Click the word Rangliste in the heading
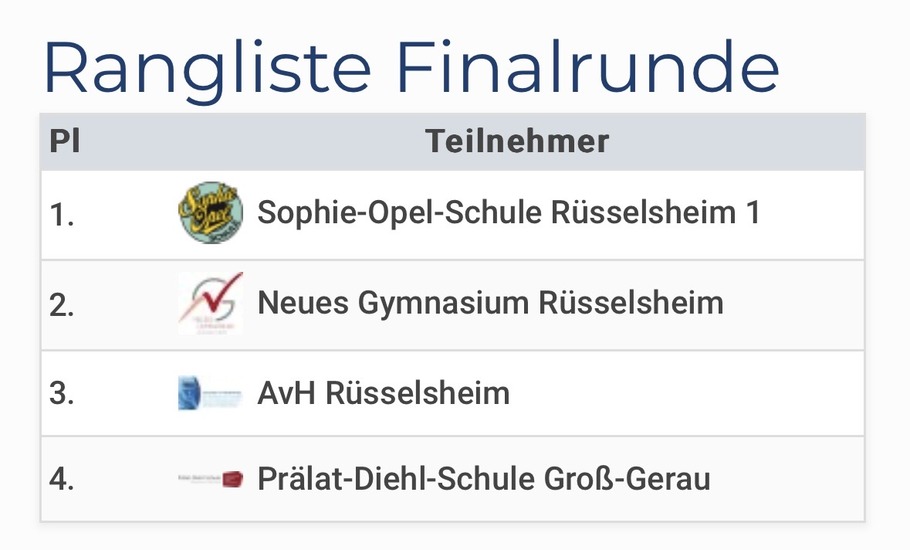The width and height of the screenshot is (910, 550). (207, 68)
